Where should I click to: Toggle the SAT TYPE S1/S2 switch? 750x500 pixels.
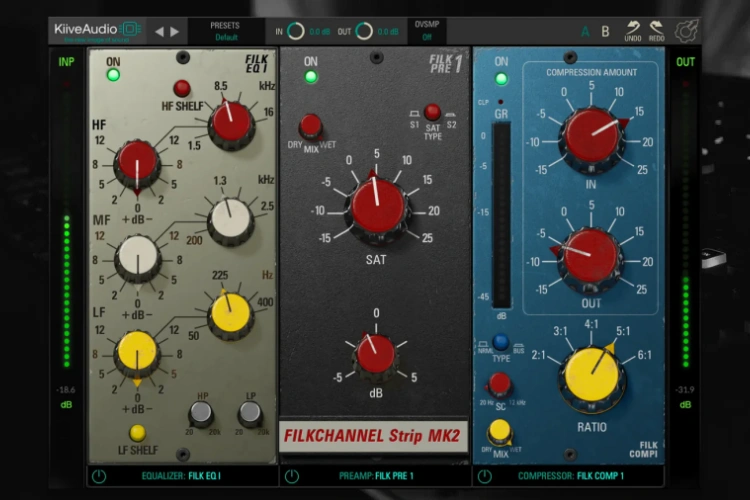click(x=432, y=112)
